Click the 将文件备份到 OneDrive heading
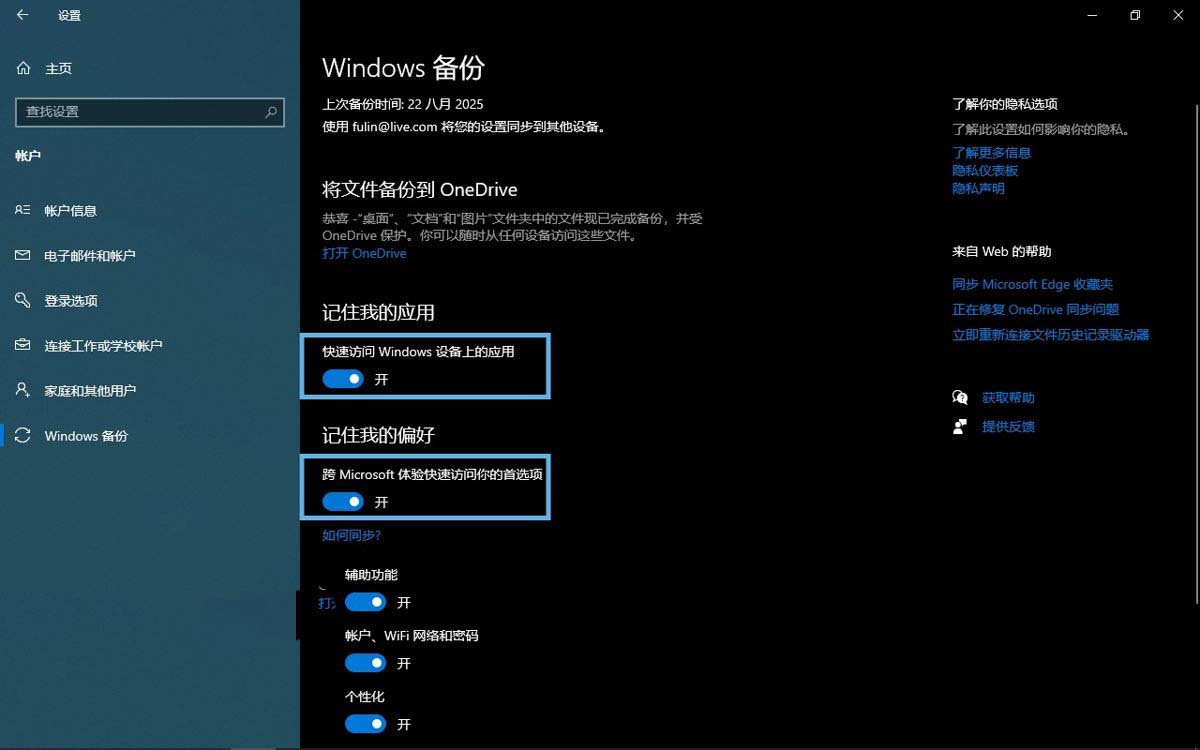Viewport: 1200px width, 750px height. tap(419, 189)
